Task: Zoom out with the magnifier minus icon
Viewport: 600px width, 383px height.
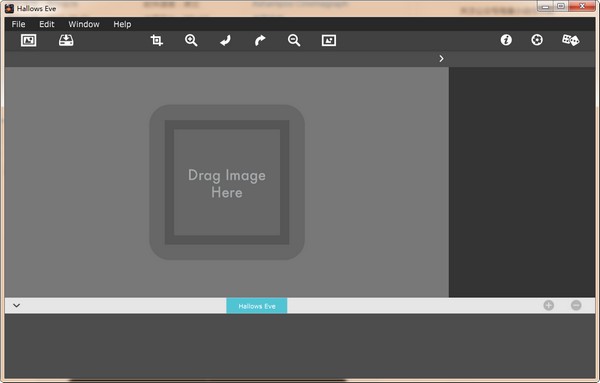Action: pyautogui.click(x=294, y=40)
